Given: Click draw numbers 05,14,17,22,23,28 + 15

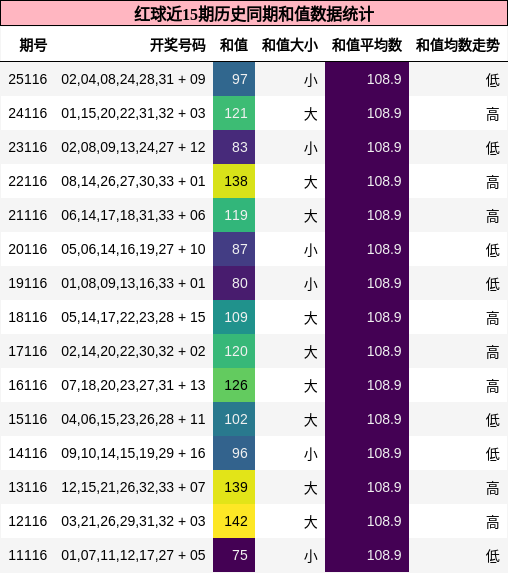Looking at the screenshot, I should [x=133, y=317].
